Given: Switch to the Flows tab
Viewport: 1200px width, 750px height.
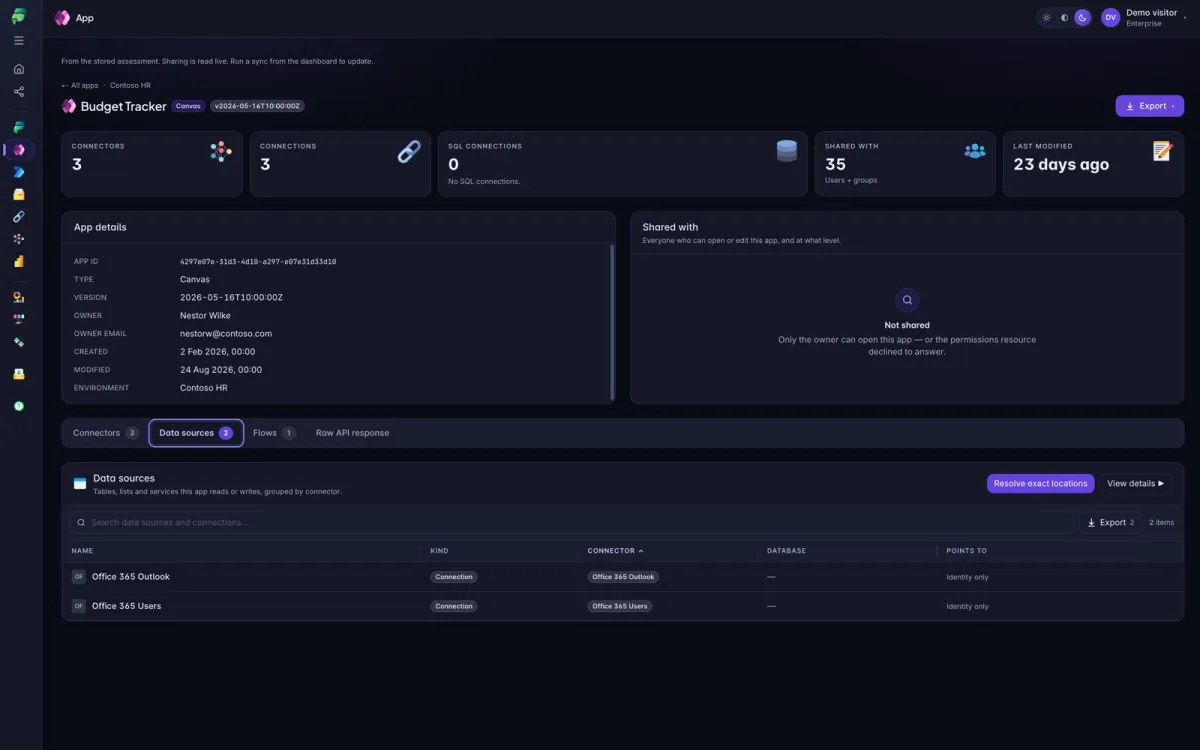Looking at the screenshot, I should (274, 433).
